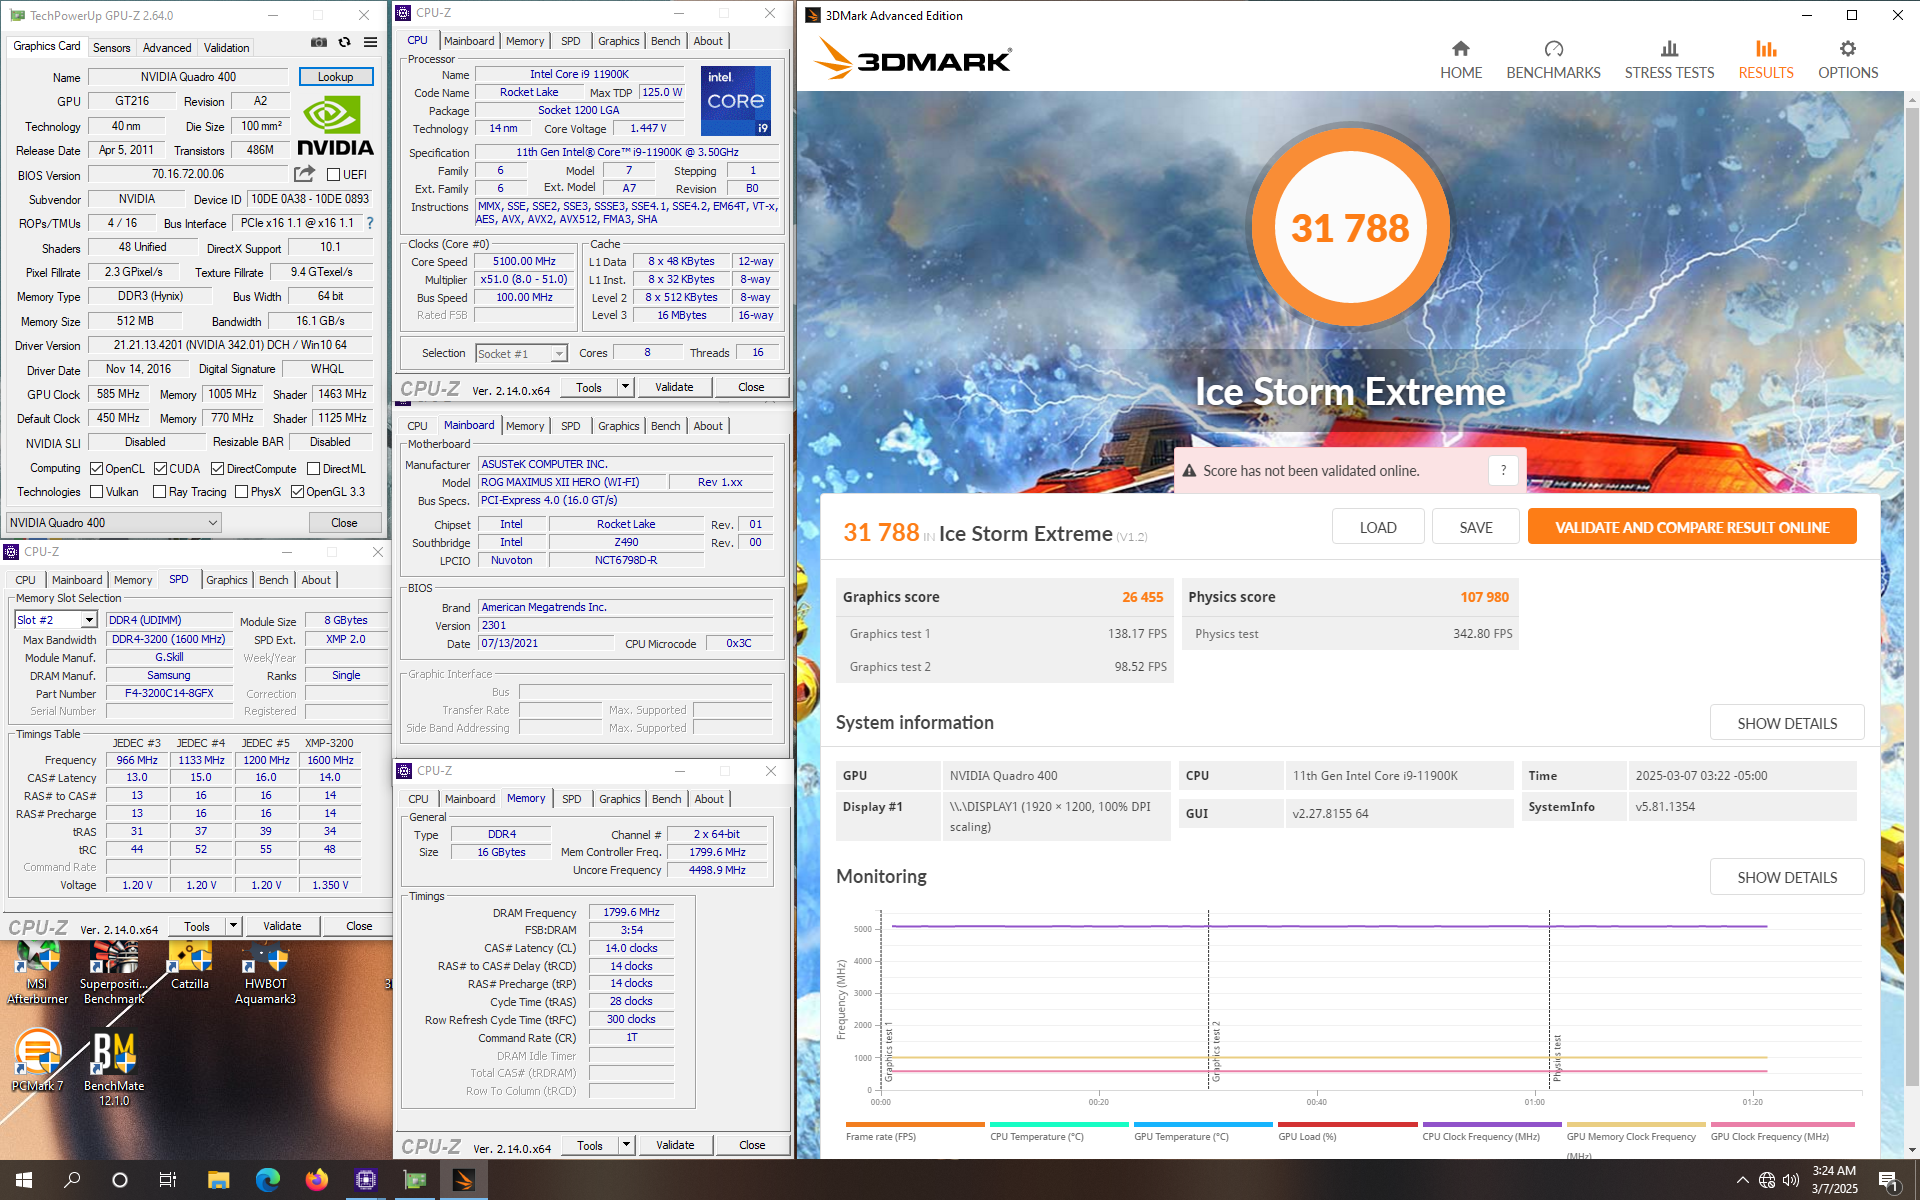
Task: Show details for System information
Action: pos(1787,723)
